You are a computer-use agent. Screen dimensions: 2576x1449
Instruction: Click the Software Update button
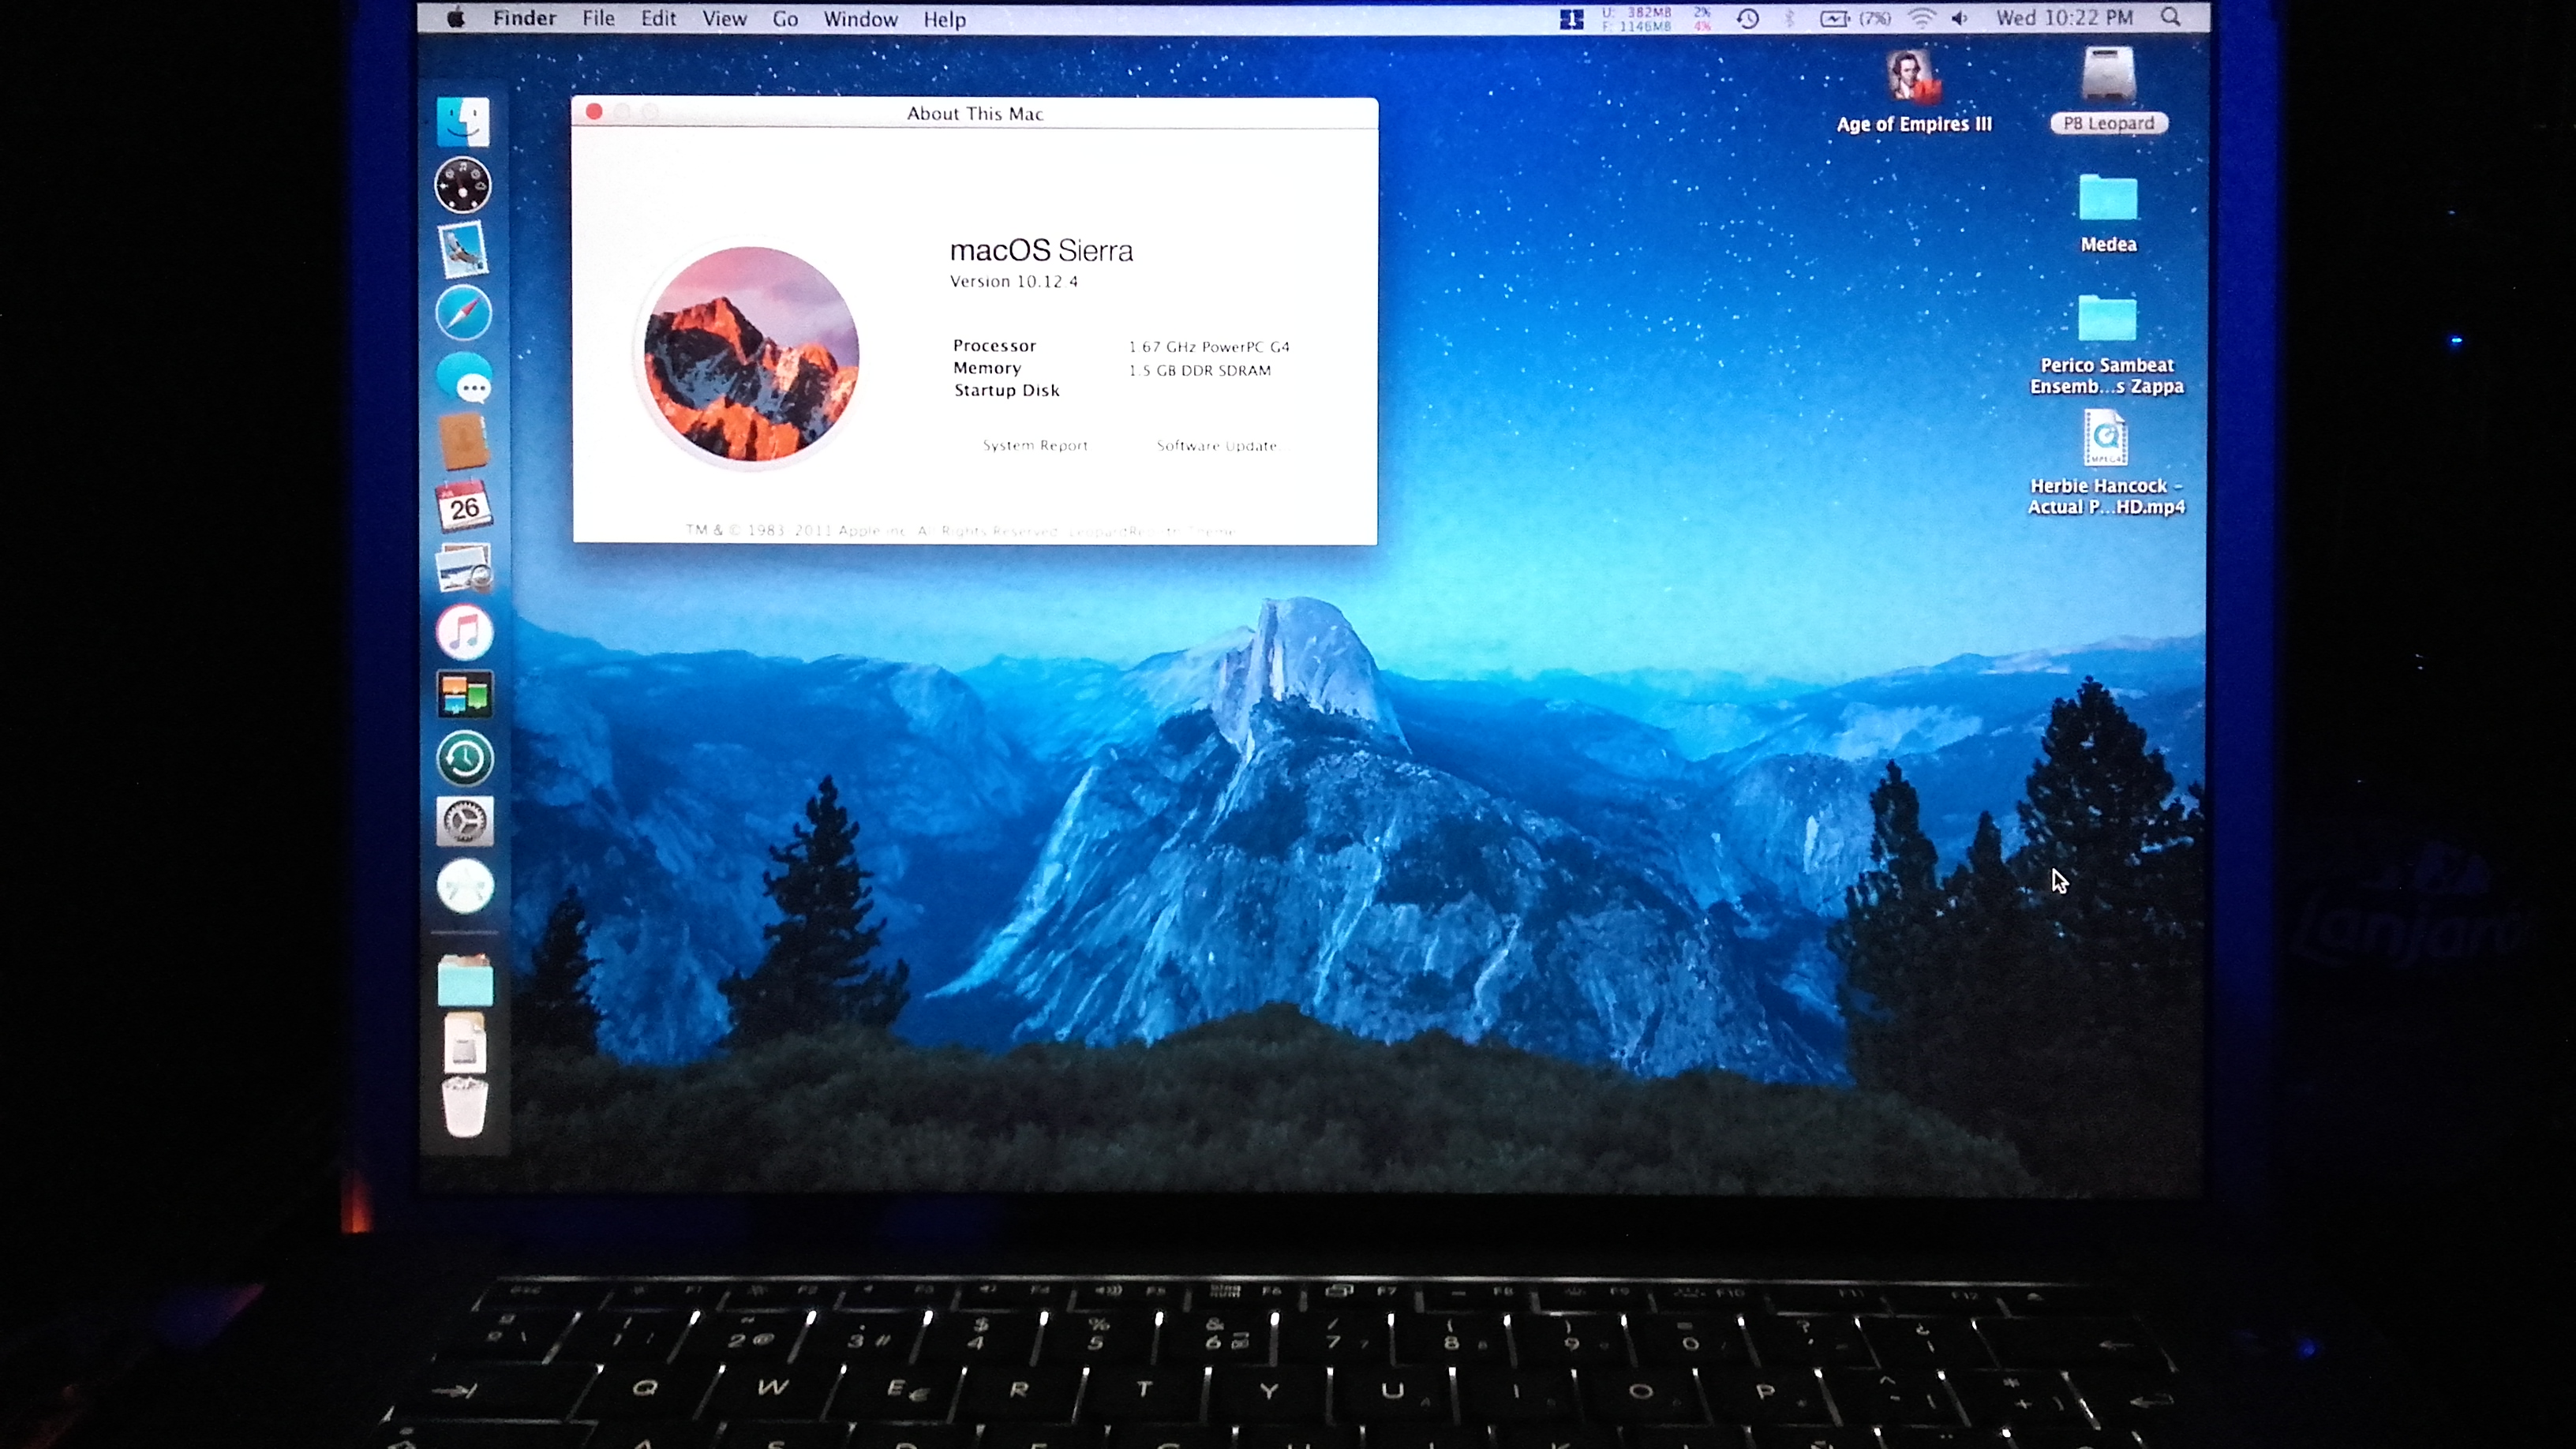[1216, 446]
